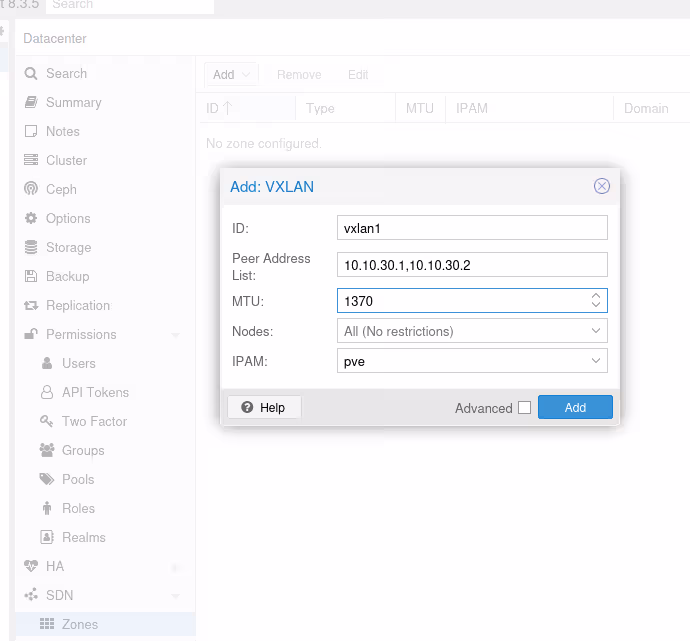Screen dimensions: 690x641
Task: Click the HA heartbeat icon
Action: [x=31, y=566]
